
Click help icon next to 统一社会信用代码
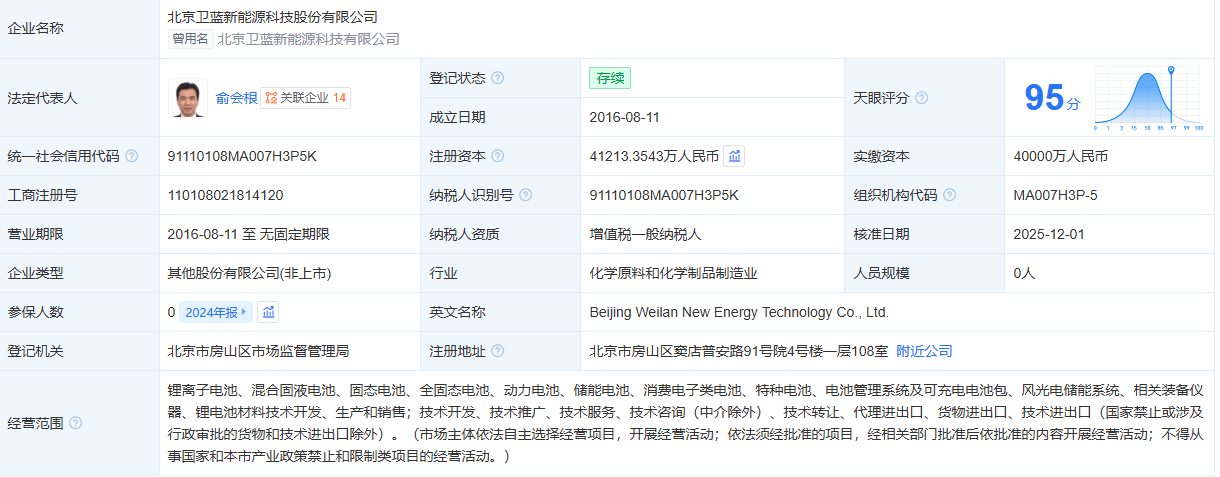click(x=131, y=157)
